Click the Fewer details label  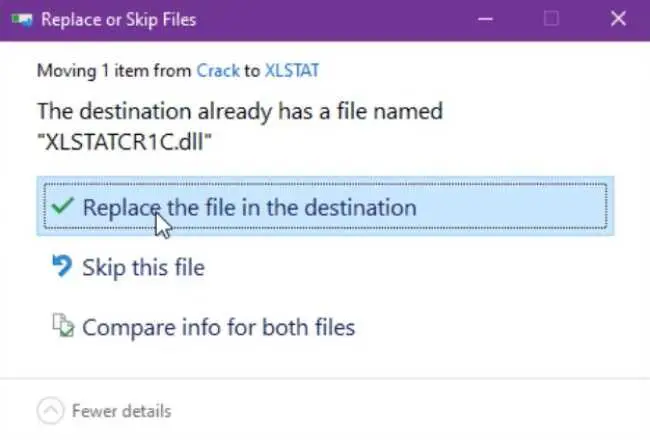point(121,411)
